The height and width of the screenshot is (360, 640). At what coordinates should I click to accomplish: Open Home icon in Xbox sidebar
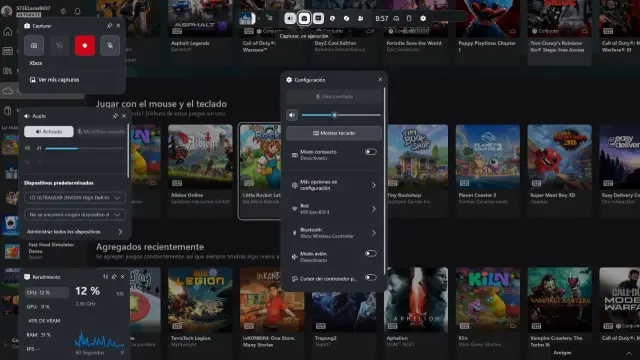pos(8,32)
